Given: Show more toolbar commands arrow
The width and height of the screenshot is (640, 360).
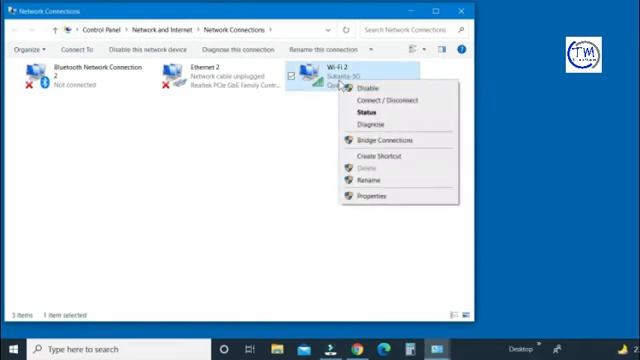Looking at the screenshot, I should tap(371, 49).
